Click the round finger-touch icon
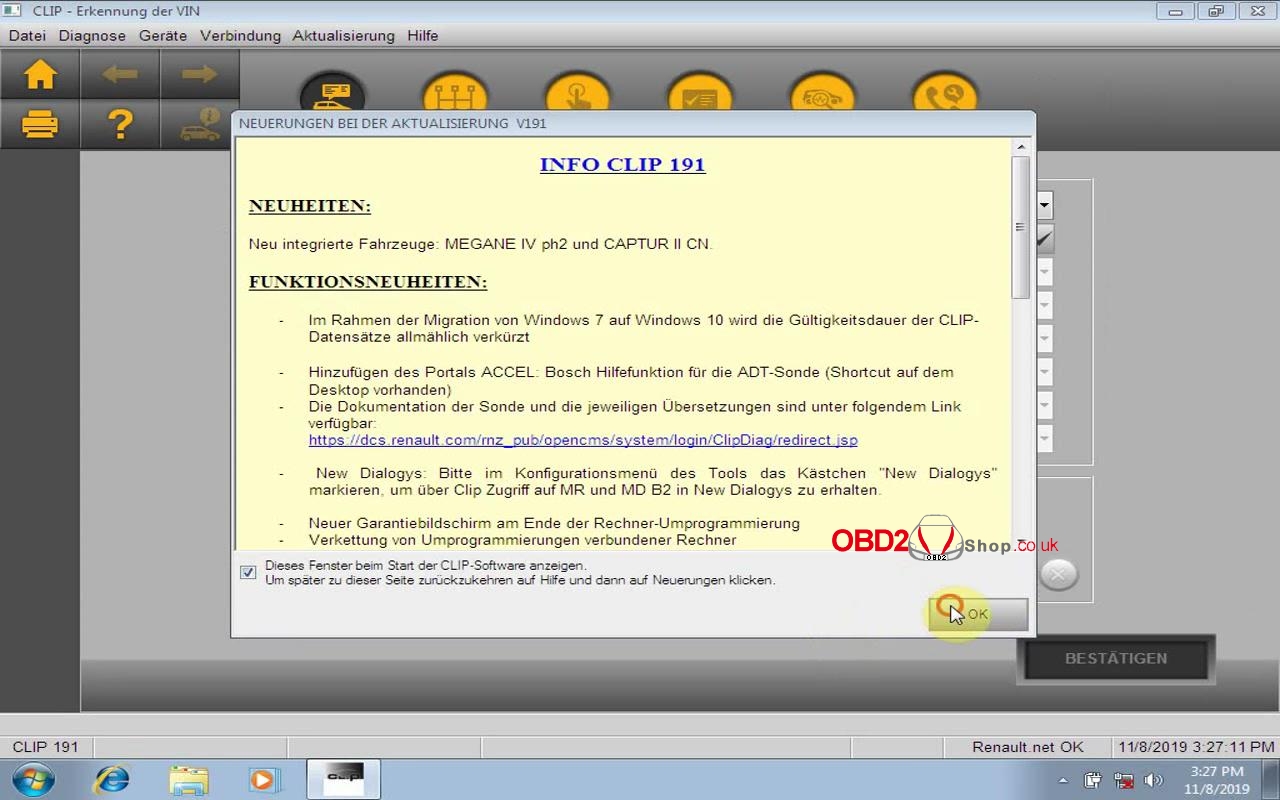1280x800 pixels. tap(577, 97)
